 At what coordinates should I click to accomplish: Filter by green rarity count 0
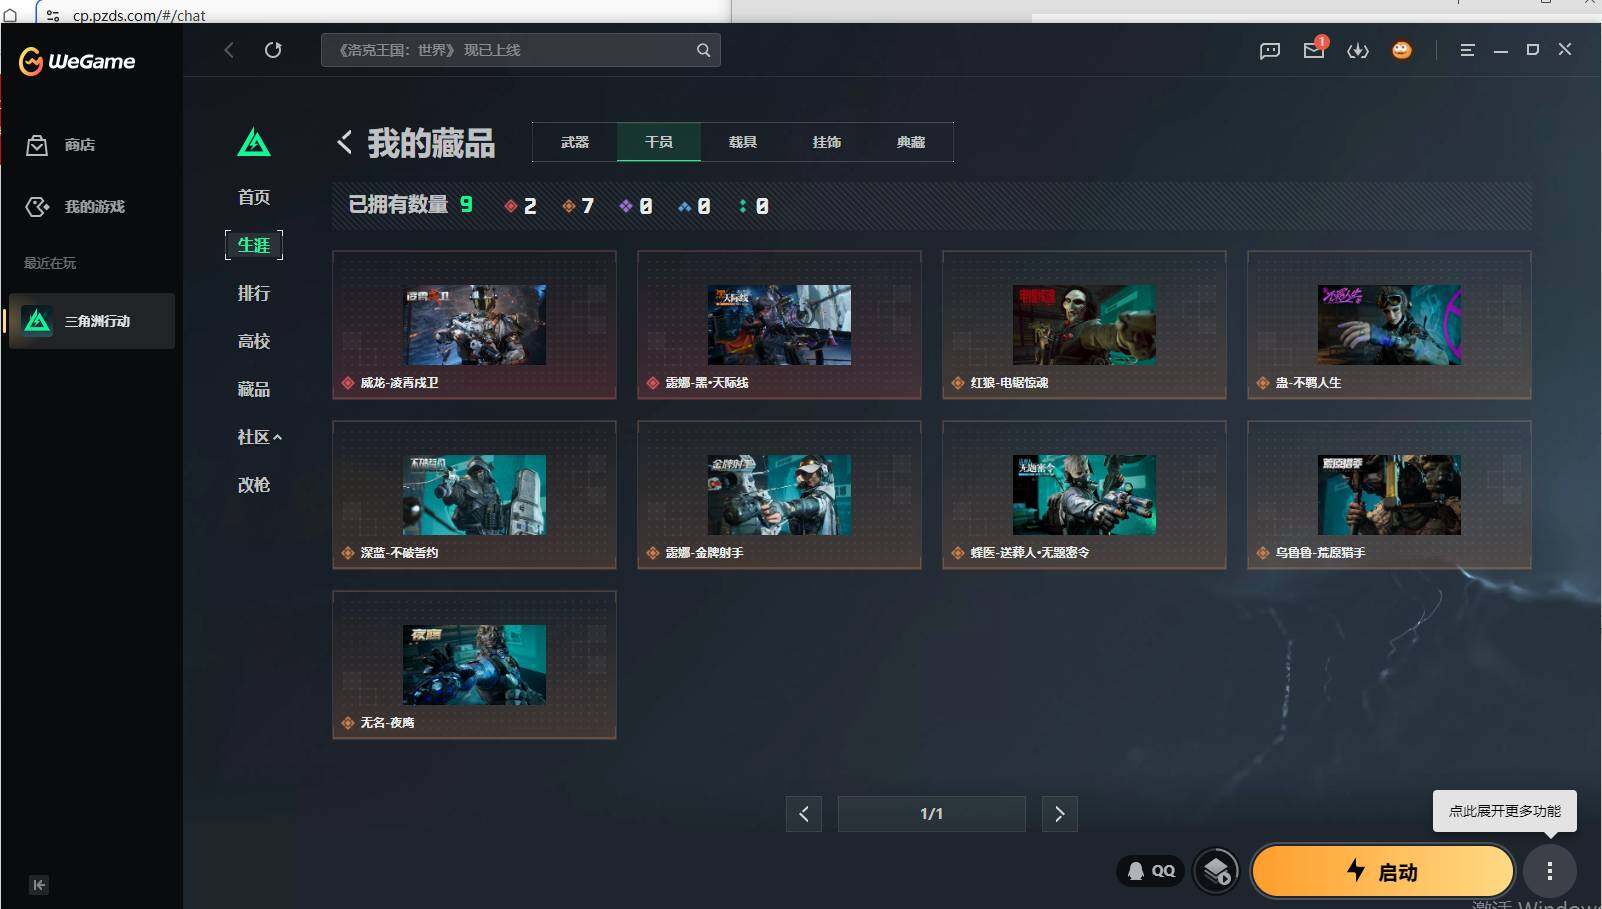pos(753,206)
